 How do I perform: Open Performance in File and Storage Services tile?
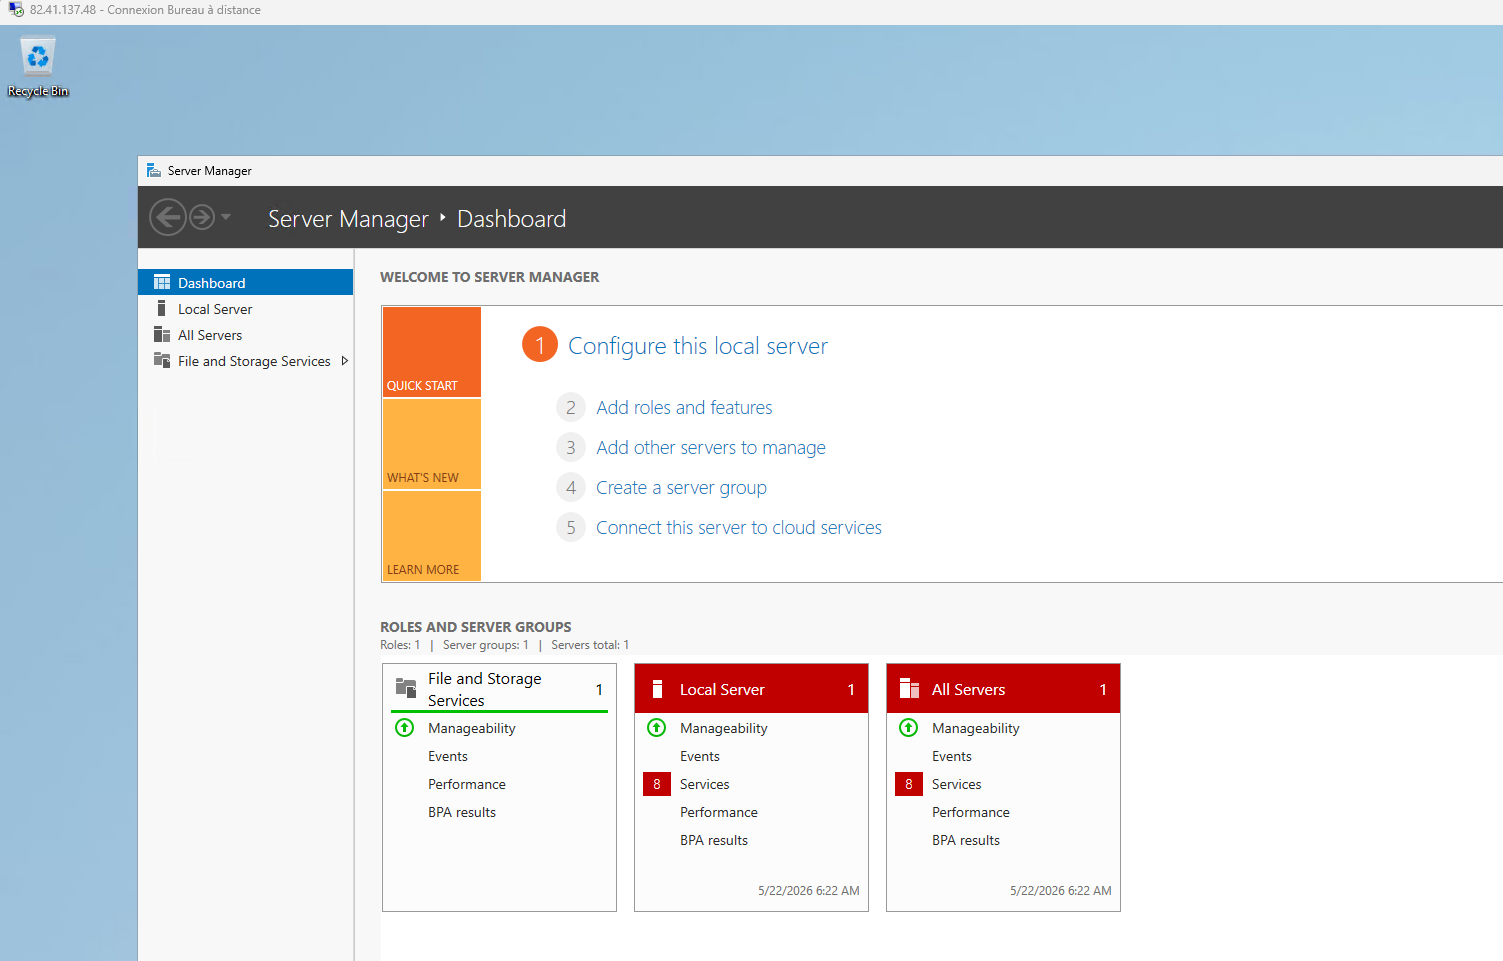[467, 784]
